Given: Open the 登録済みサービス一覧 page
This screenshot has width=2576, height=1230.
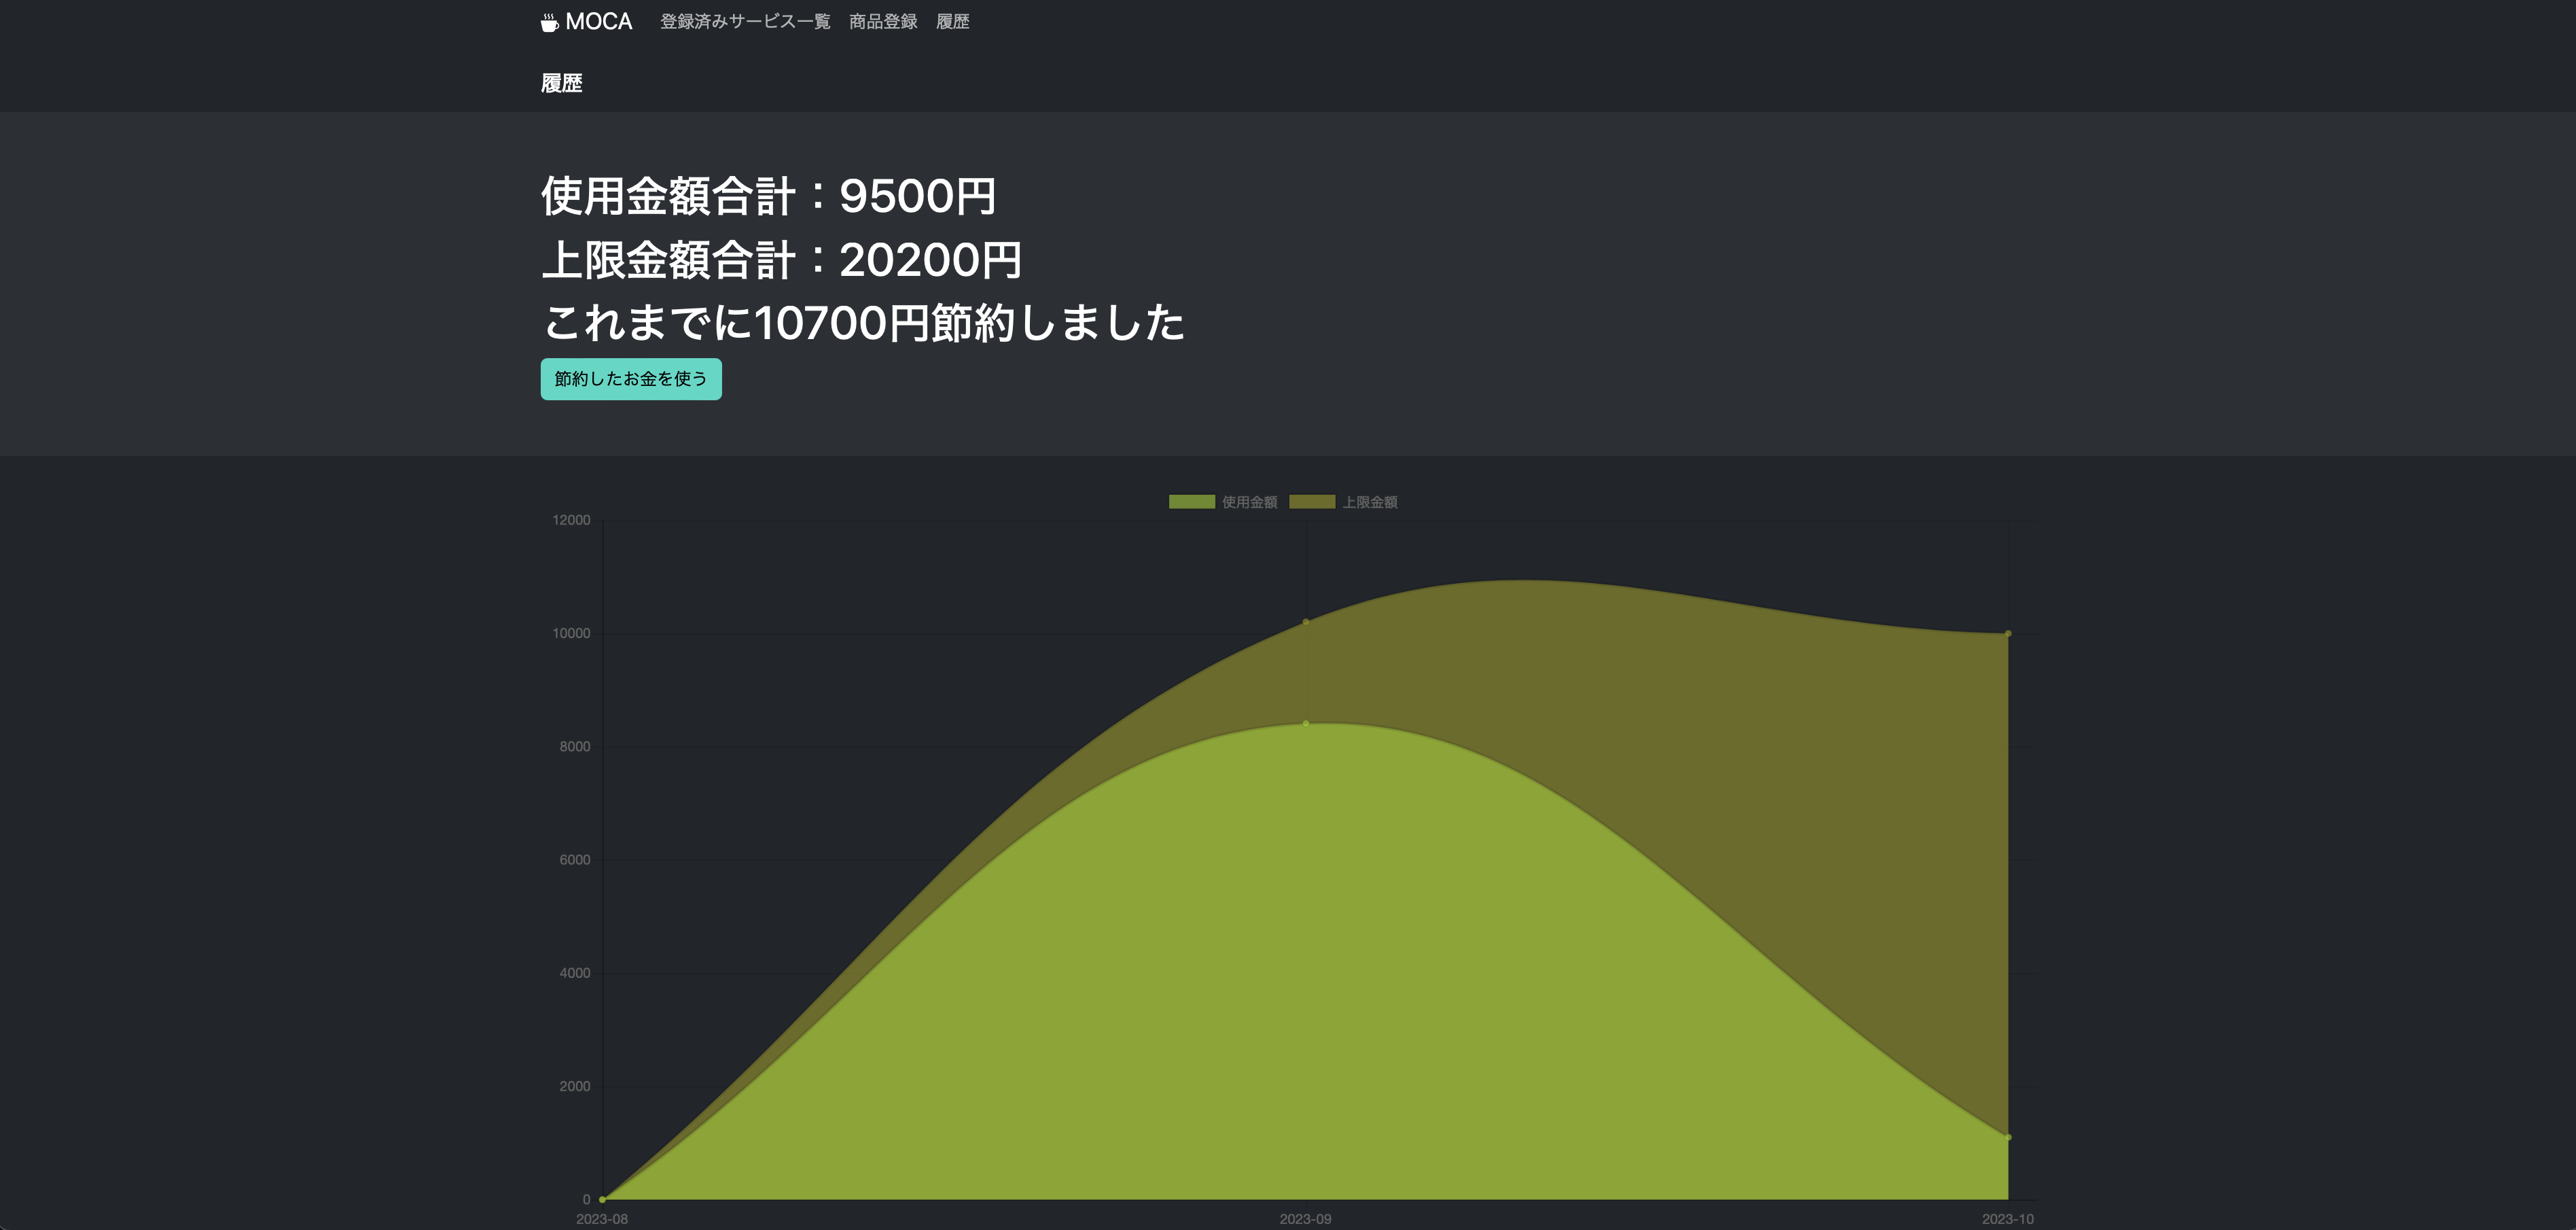Looking at the screenshot, I should click(x=744, y=21).
